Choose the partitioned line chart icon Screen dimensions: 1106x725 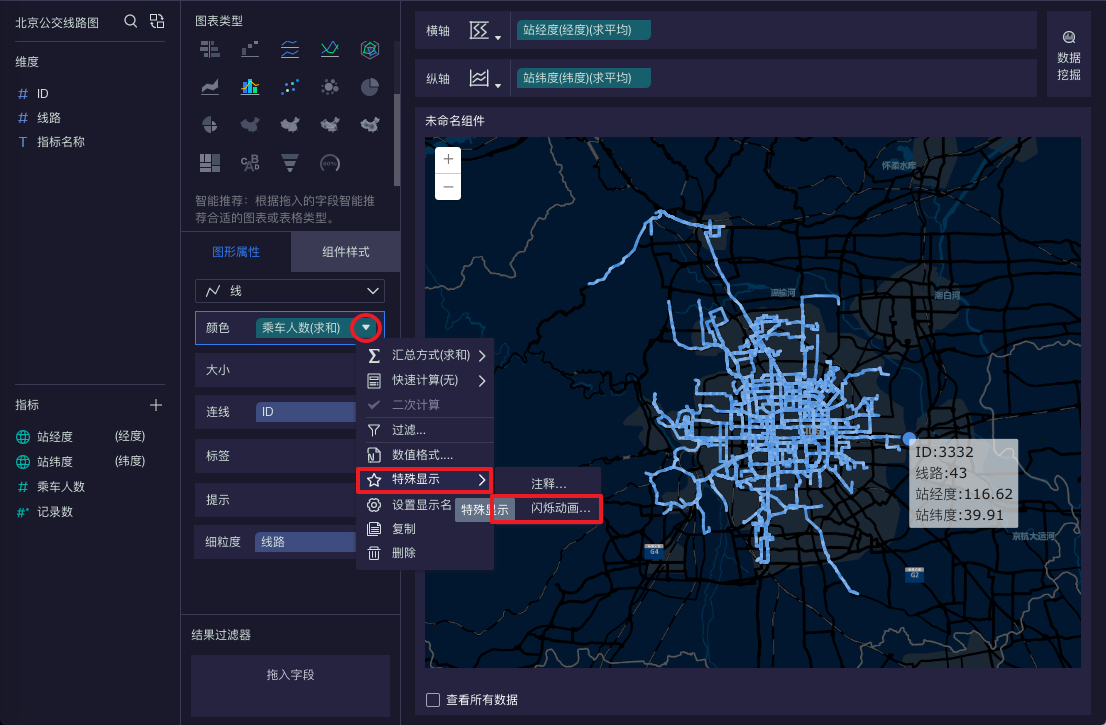pos(290,49)
